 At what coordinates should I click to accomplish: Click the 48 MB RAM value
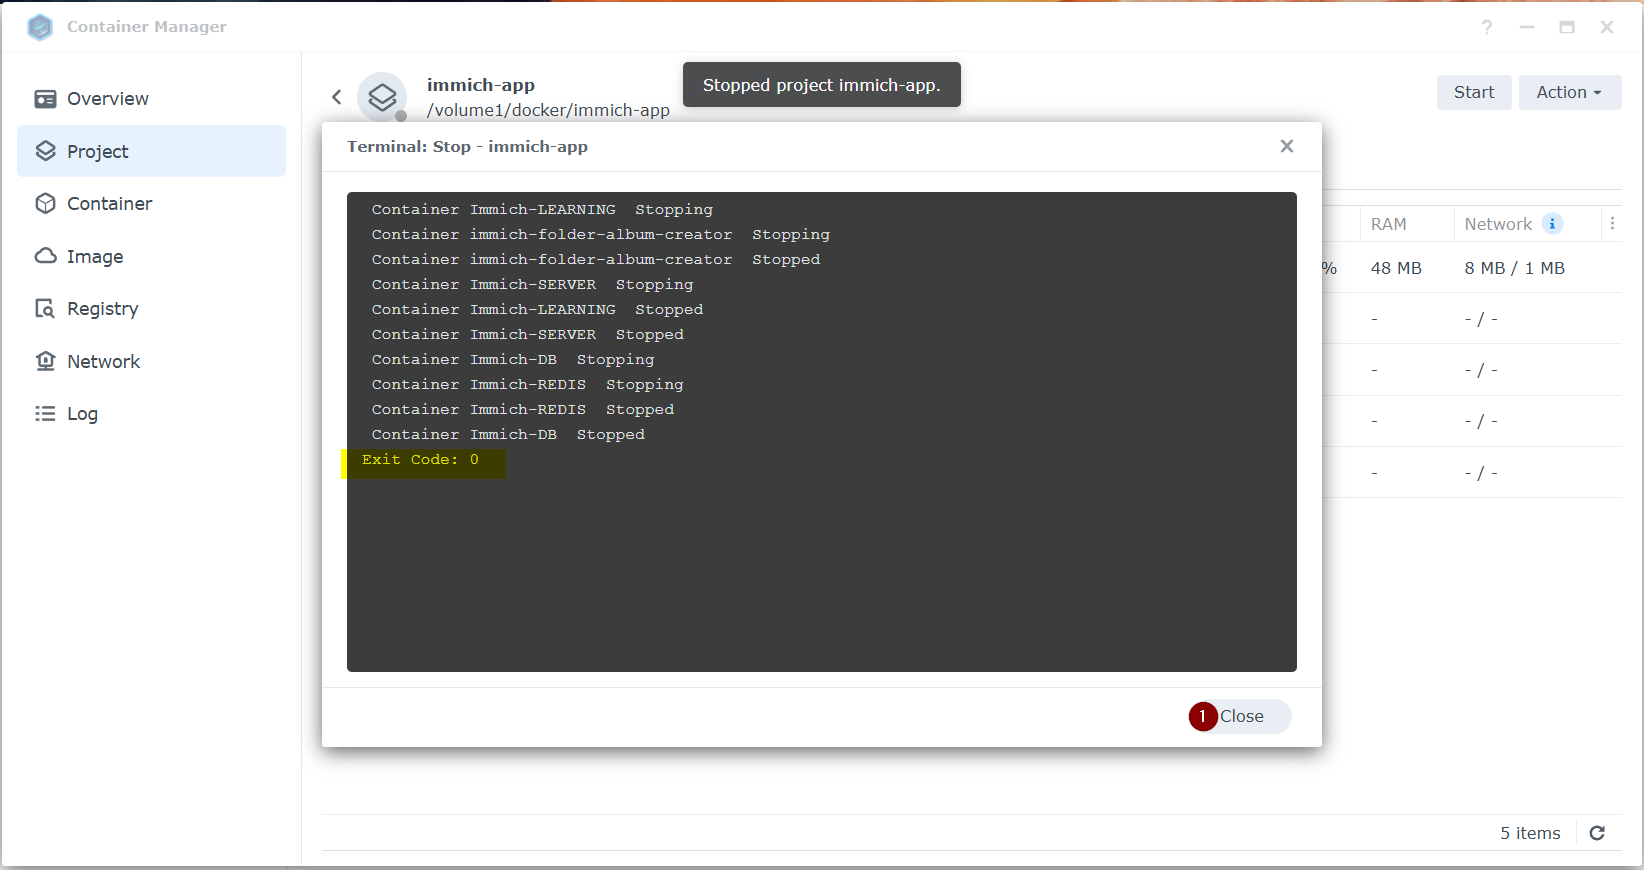pos(1396,268)
